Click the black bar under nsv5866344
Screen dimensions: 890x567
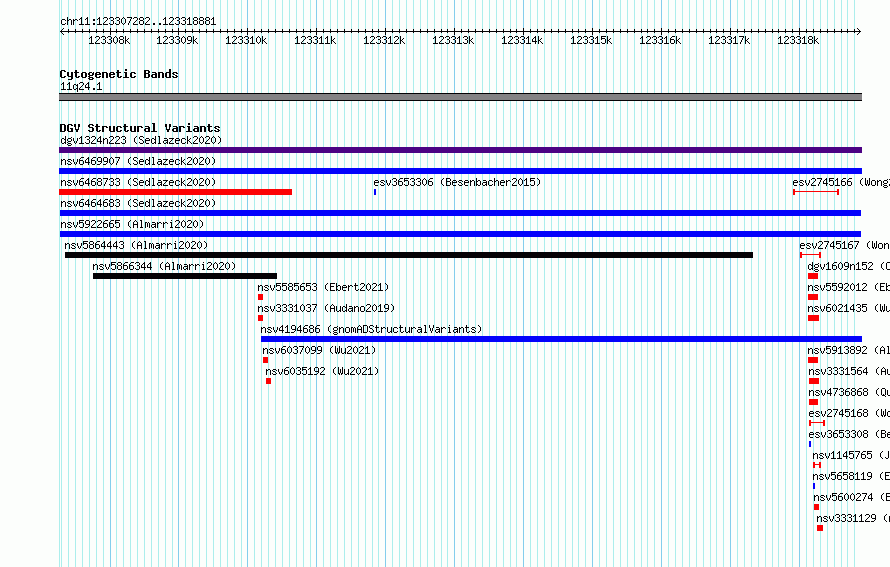click(185, 276)
